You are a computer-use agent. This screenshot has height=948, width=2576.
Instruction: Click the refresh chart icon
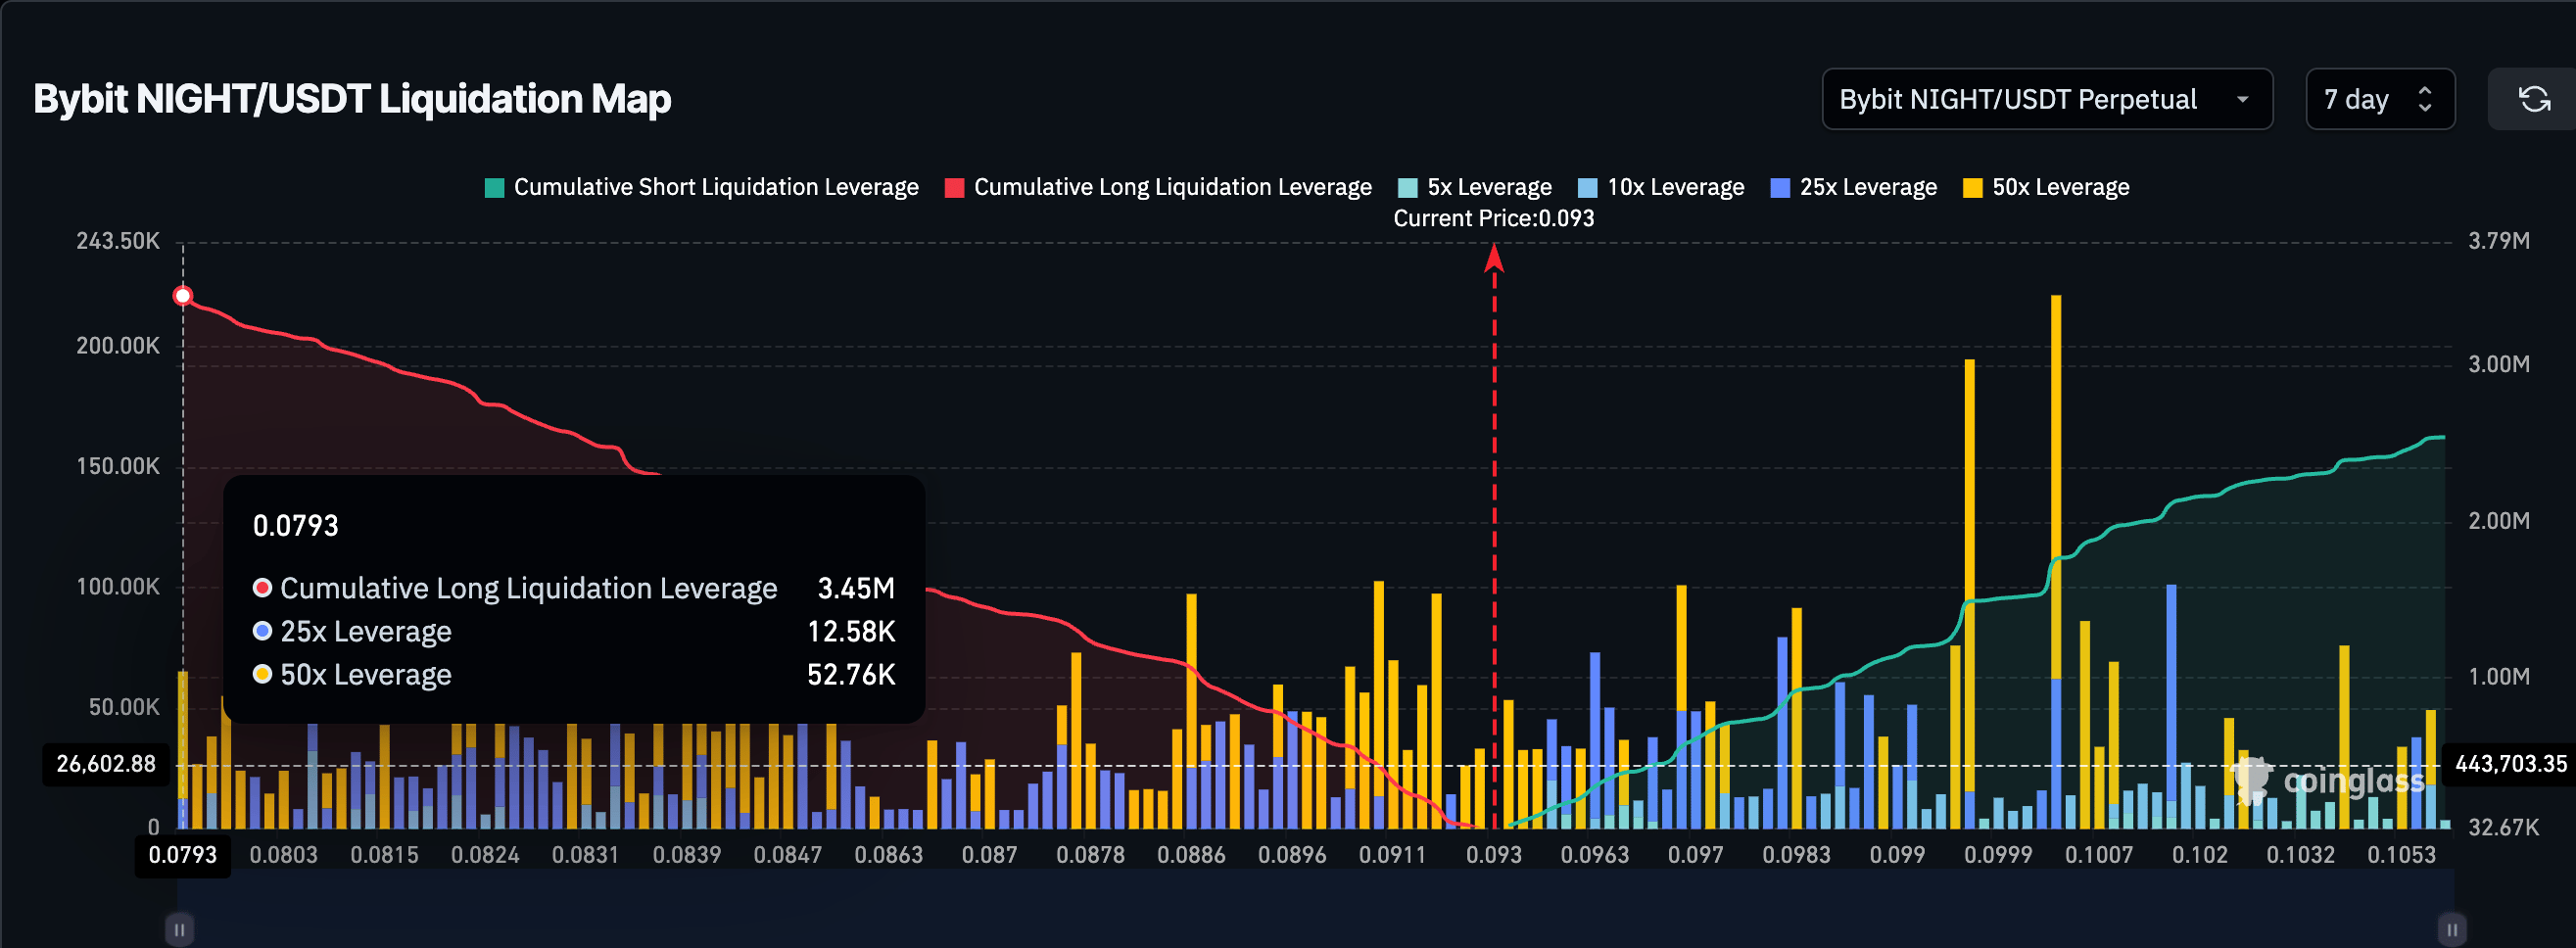[x=2533, y=99]
